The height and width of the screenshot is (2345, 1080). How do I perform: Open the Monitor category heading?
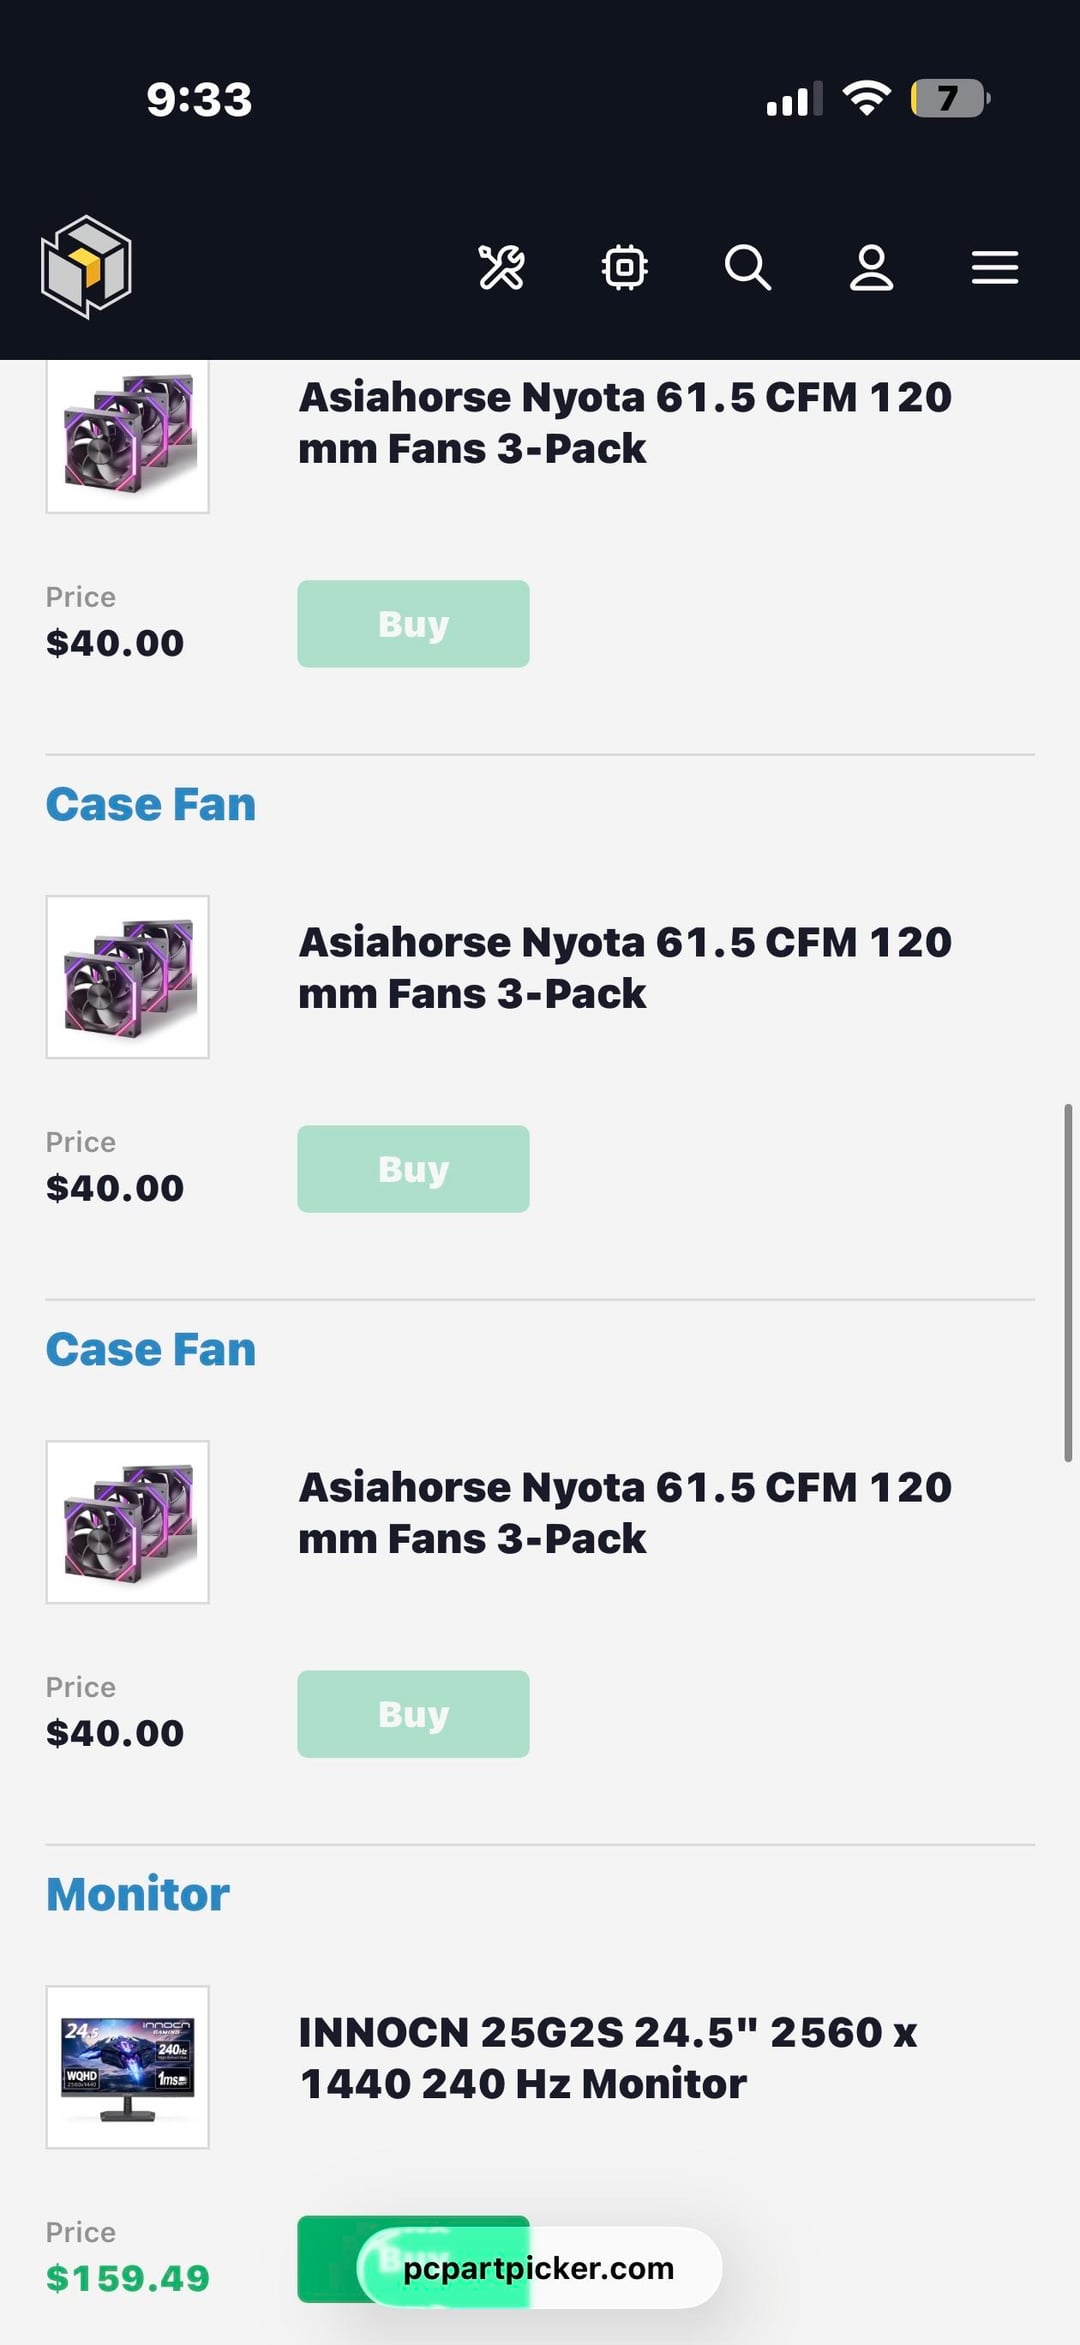pos(138,1895)
